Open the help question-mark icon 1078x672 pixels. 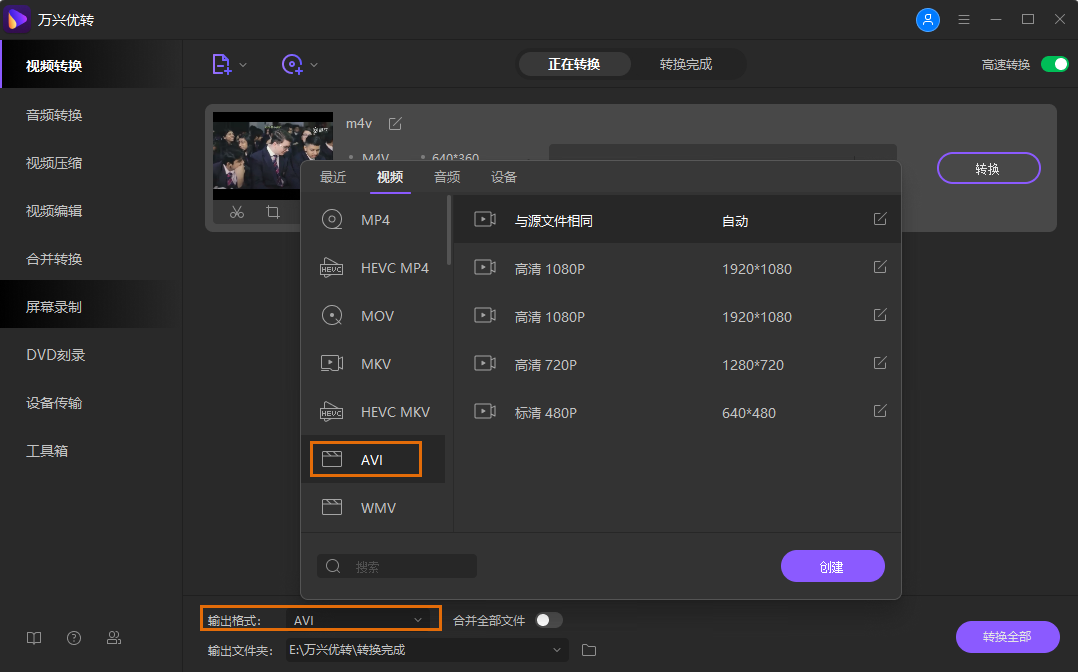tap(73, 637)
